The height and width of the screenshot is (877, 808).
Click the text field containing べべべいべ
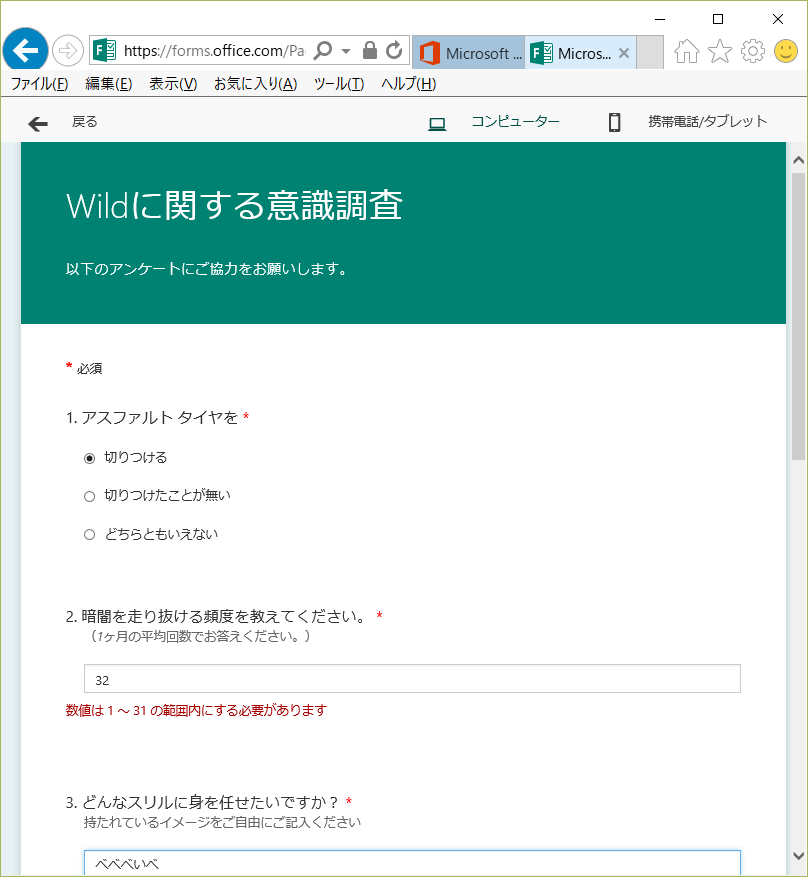click(x=412, y=863)
